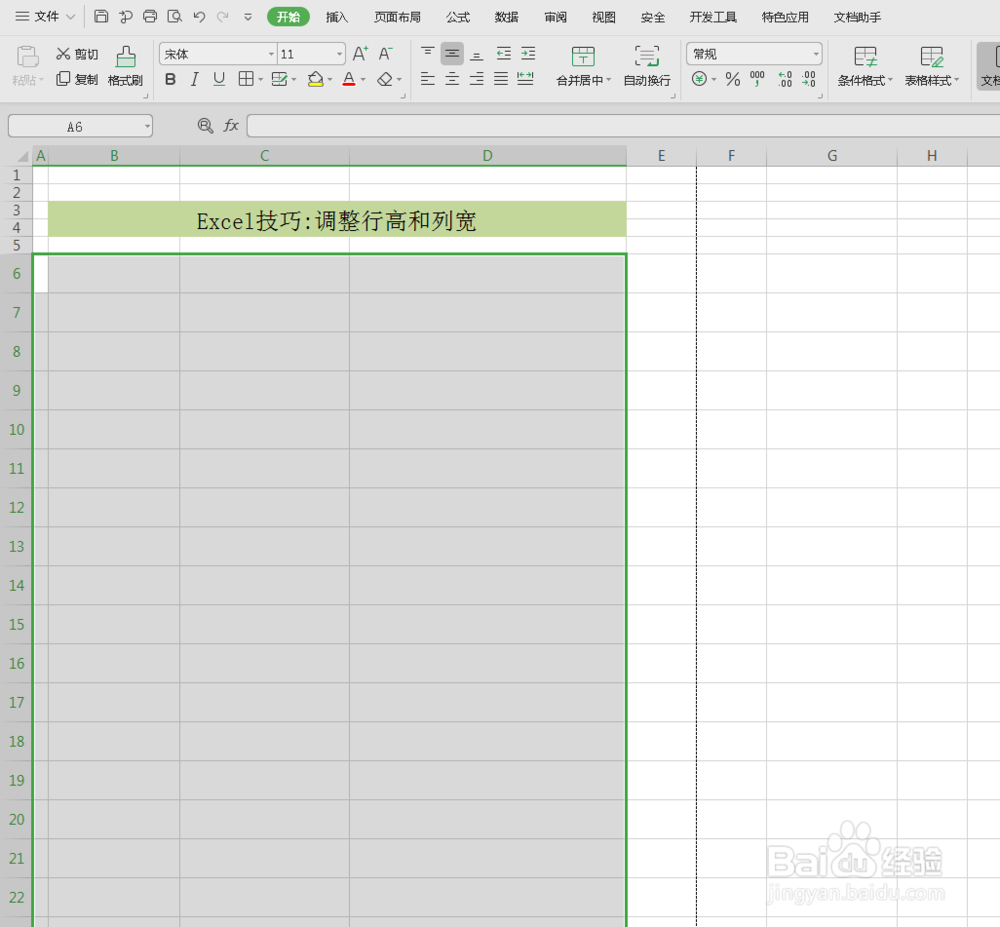Click the Save icon in quick access toolbar
Viewport: 1000px width, 927px height.
point(101,17)
